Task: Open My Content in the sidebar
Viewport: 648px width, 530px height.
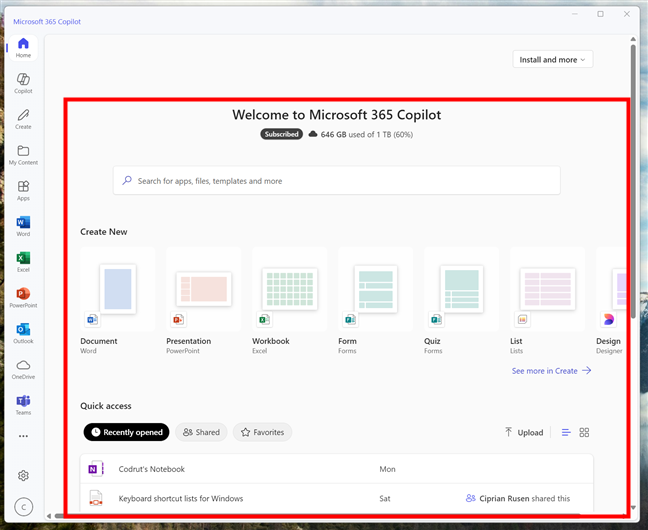Action: [23, 155]
